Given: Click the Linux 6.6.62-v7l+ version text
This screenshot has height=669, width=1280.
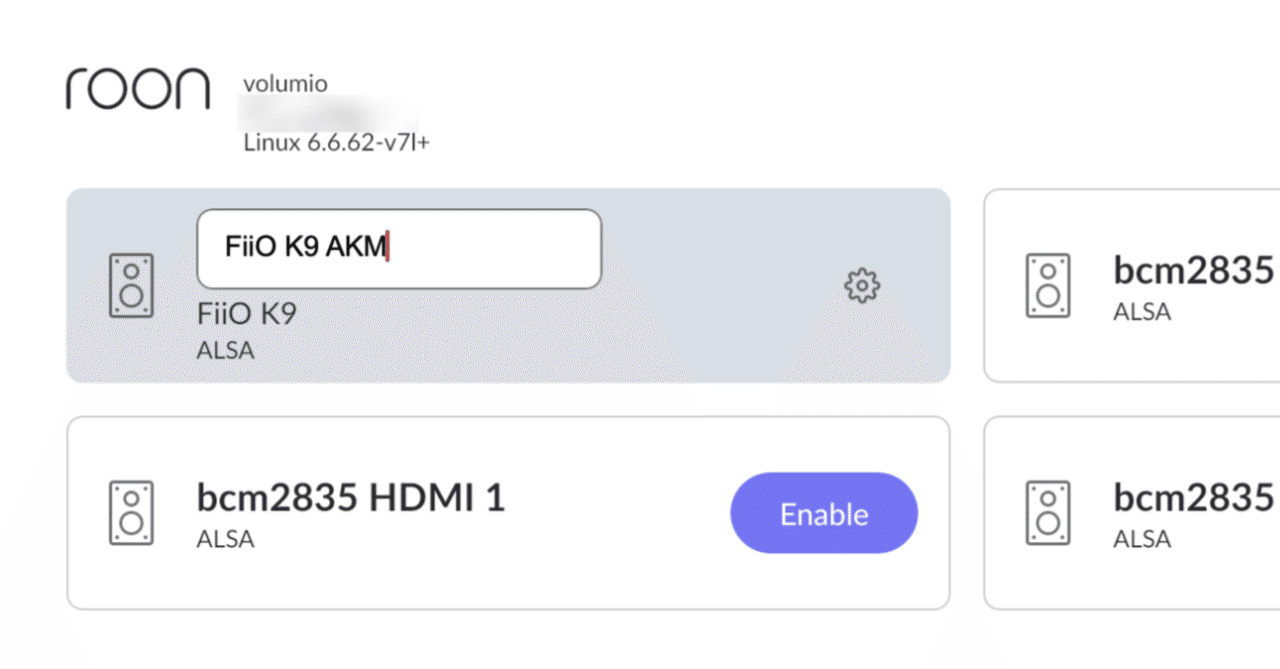Looking at the screenshot, I should (x=336, y=142).
